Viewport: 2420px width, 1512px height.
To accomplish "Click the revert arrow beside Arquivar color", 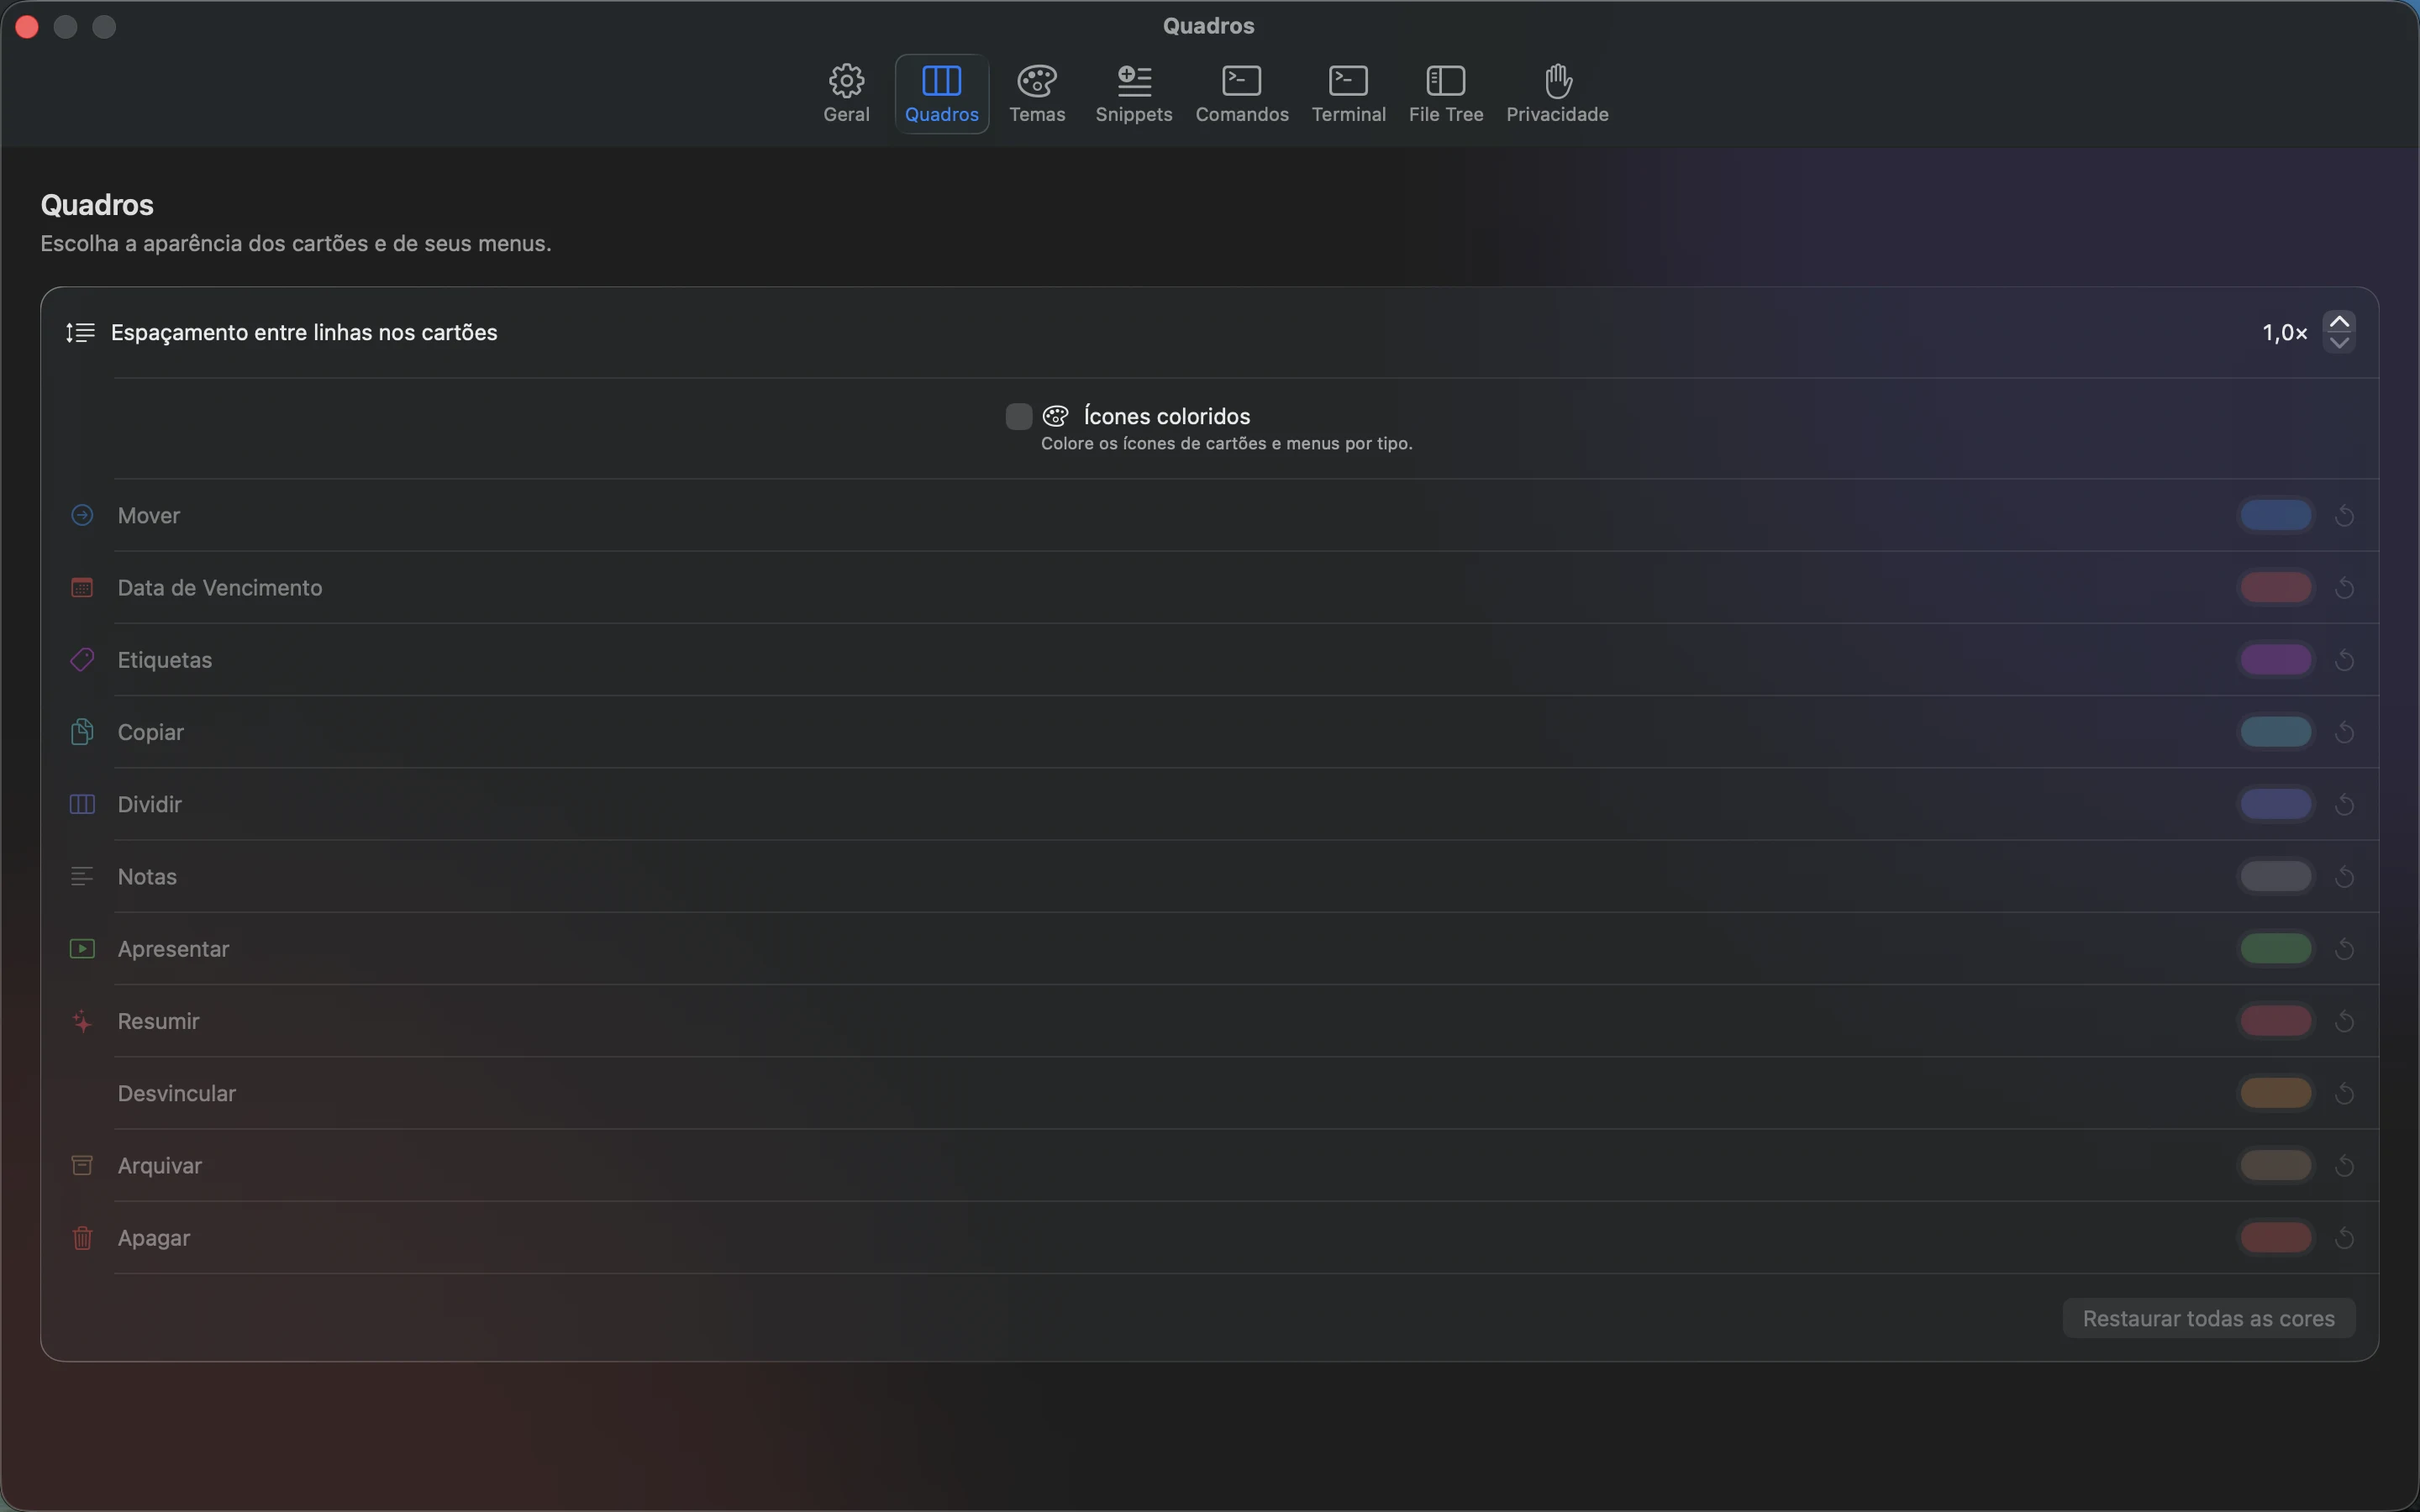I will click(2344, 1166).
